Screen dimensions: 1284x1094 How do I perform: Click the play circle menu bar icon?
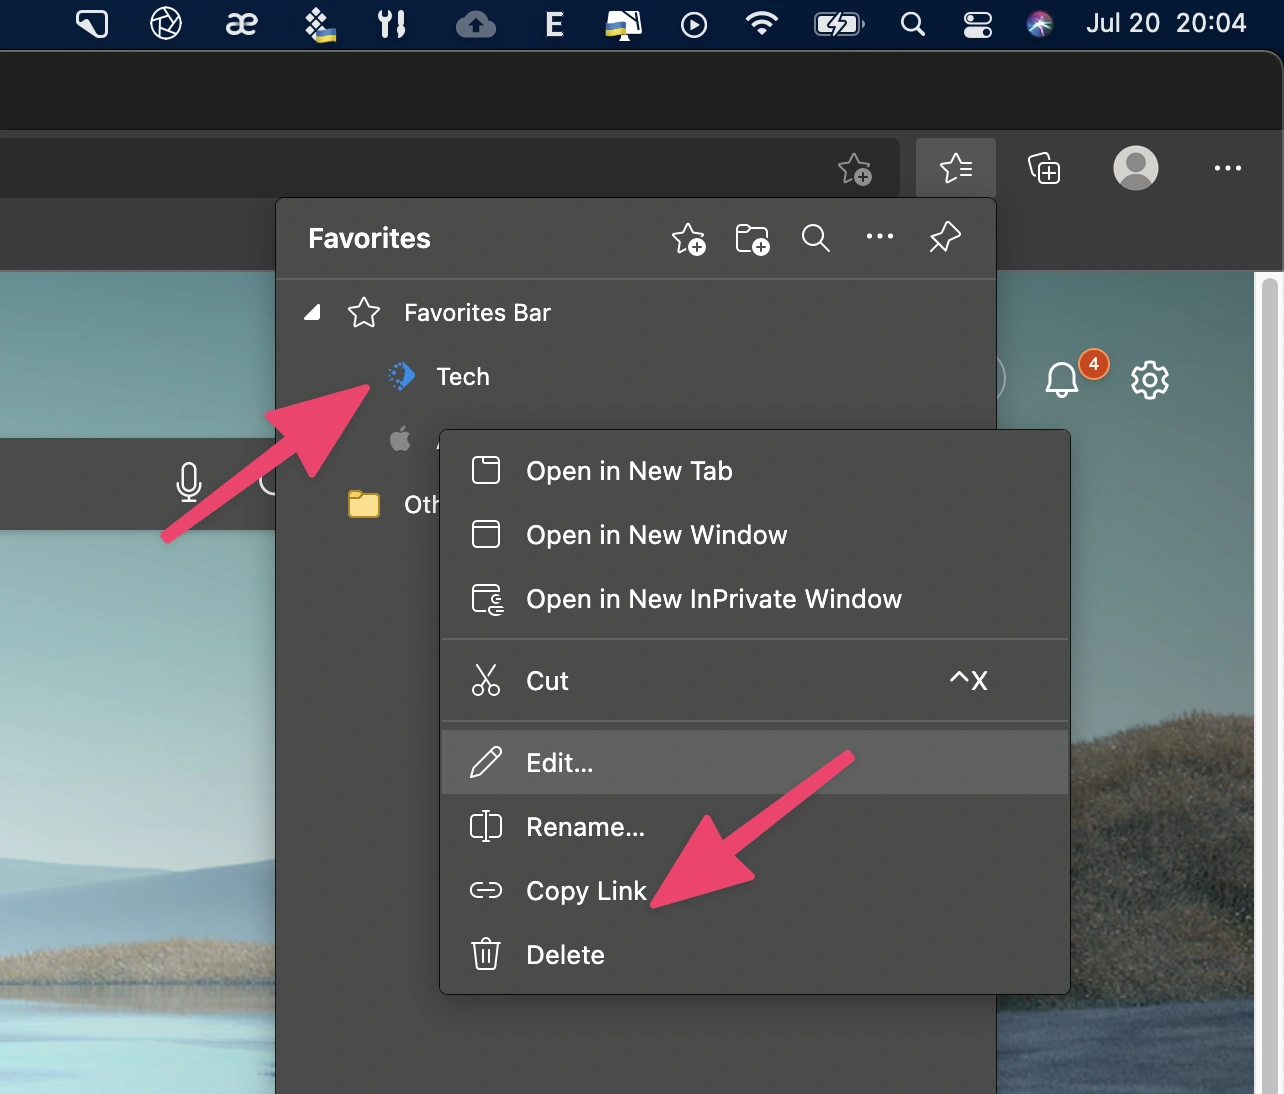[694, 24]
